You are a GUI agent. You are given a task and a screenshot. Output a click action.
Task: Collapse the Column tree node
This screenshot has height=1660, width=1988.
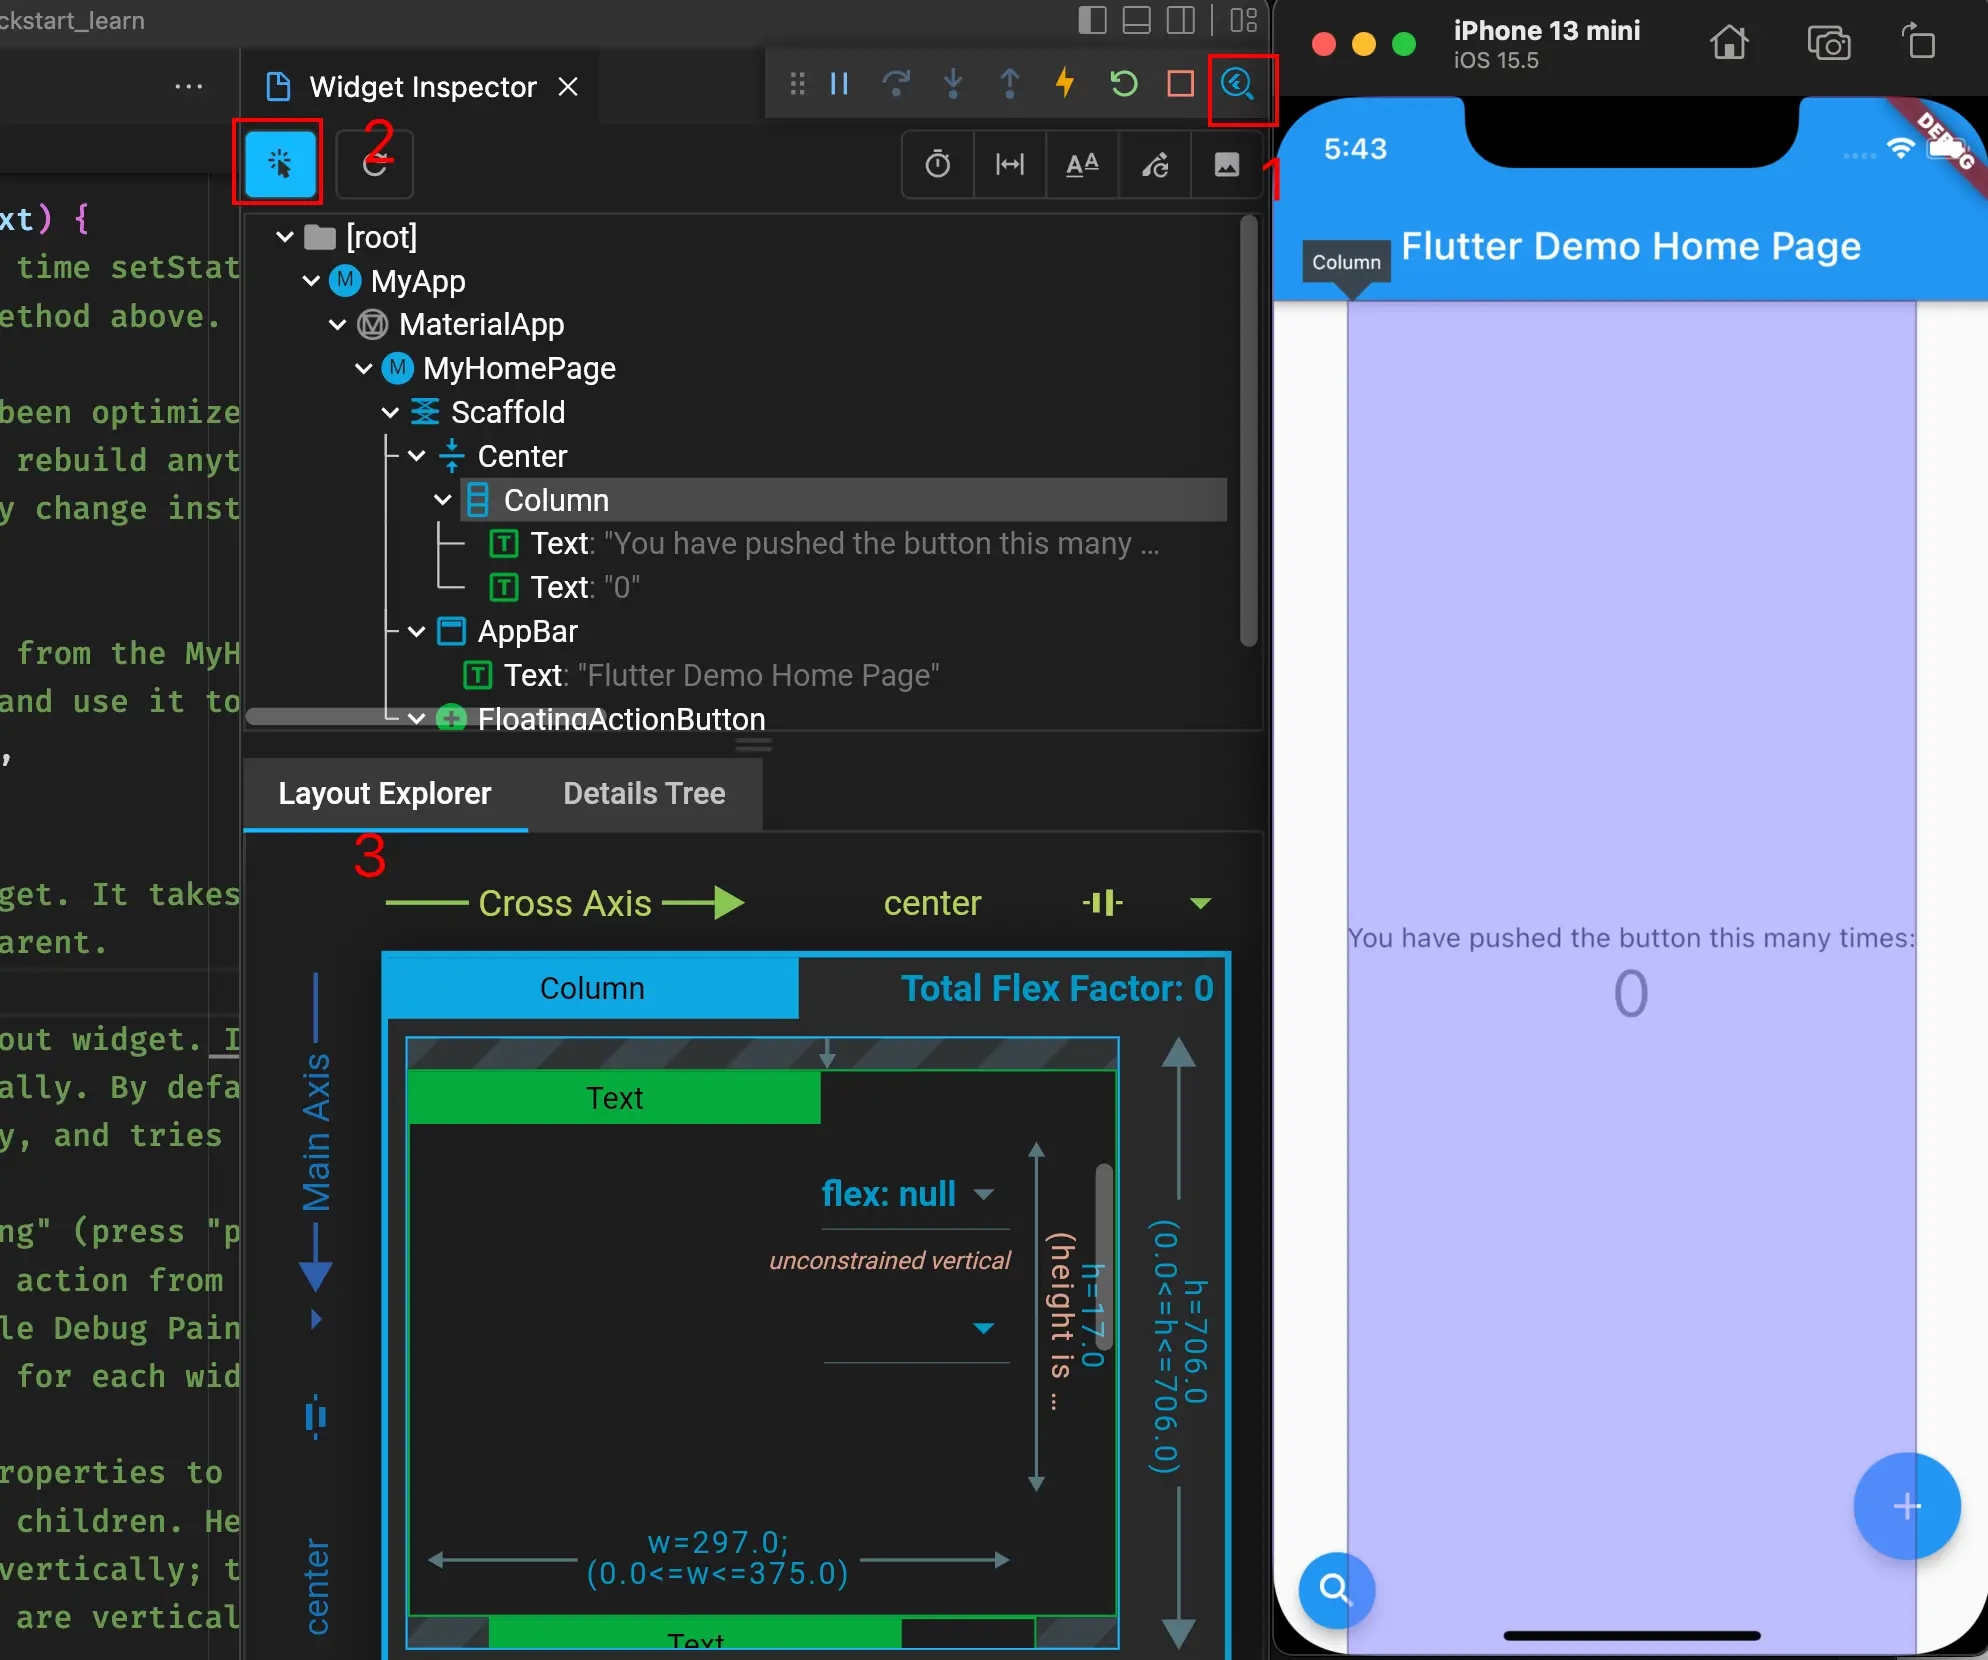click(x=443, y=500)
